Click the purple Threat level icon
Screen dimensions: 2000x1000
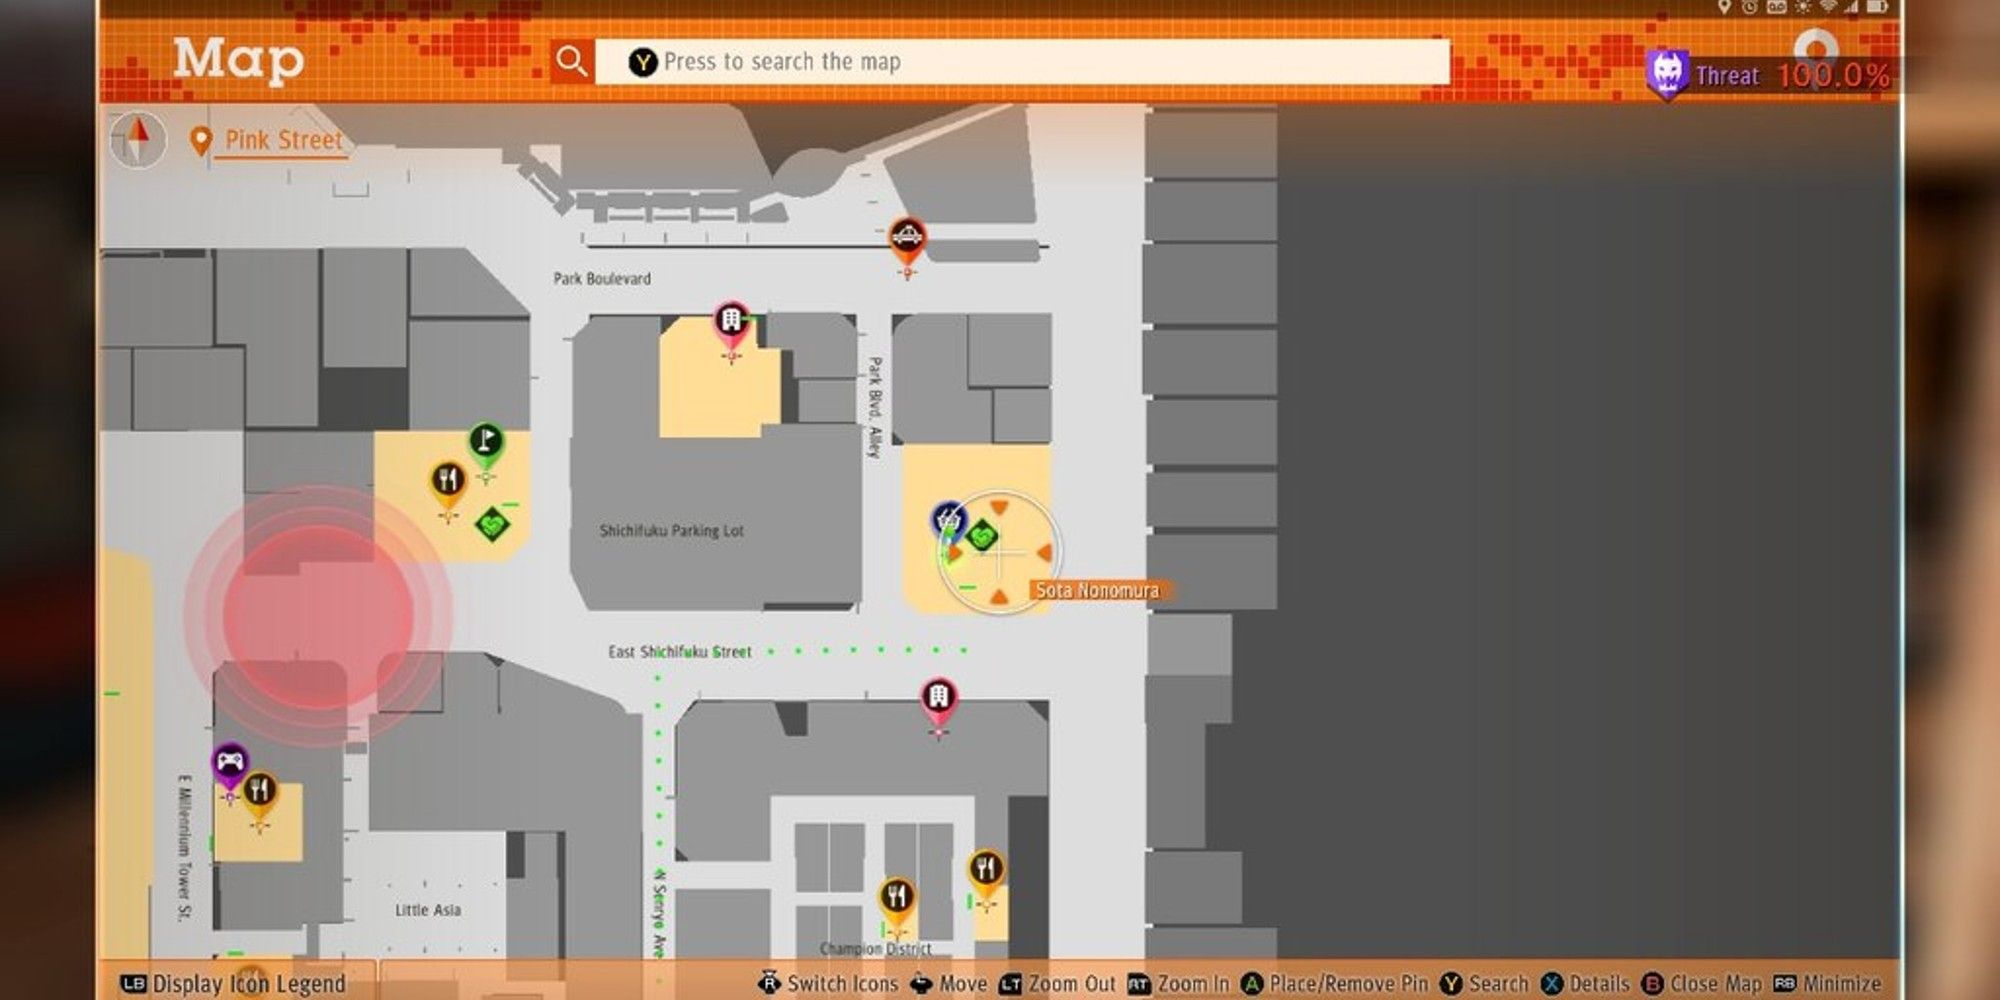1667,75
